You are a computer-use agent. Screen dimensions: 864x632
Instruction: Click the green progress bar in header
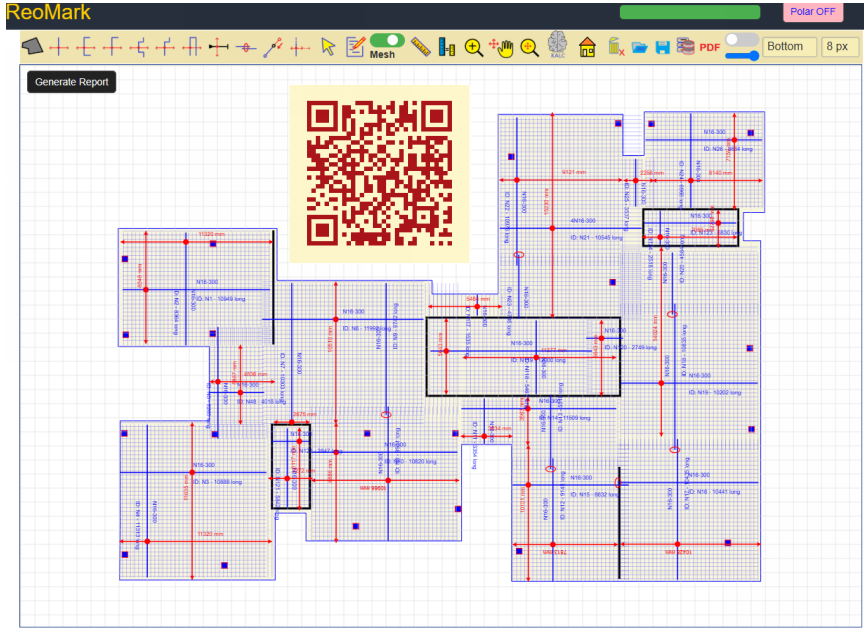pyautogui.click(x=689, y=12)
